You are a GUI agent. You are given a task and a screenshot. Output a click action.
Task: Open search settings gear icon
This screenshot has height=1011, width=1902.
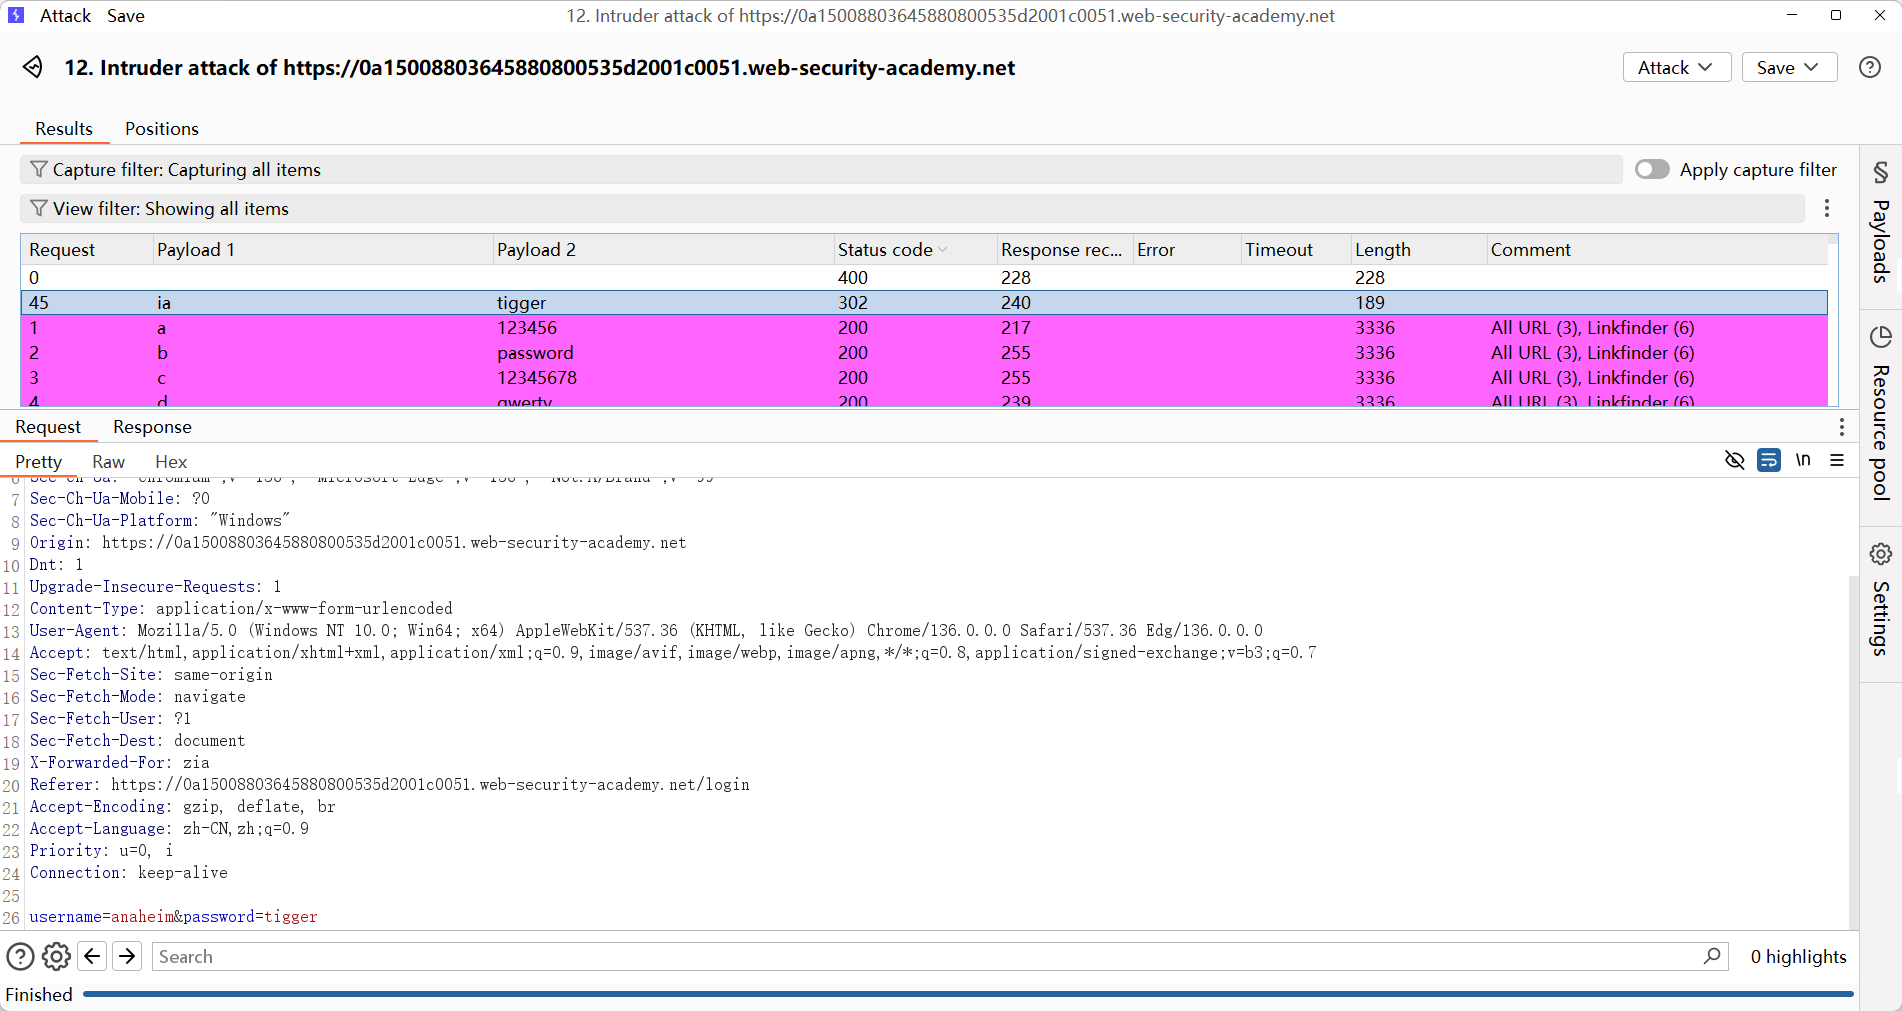56,956
